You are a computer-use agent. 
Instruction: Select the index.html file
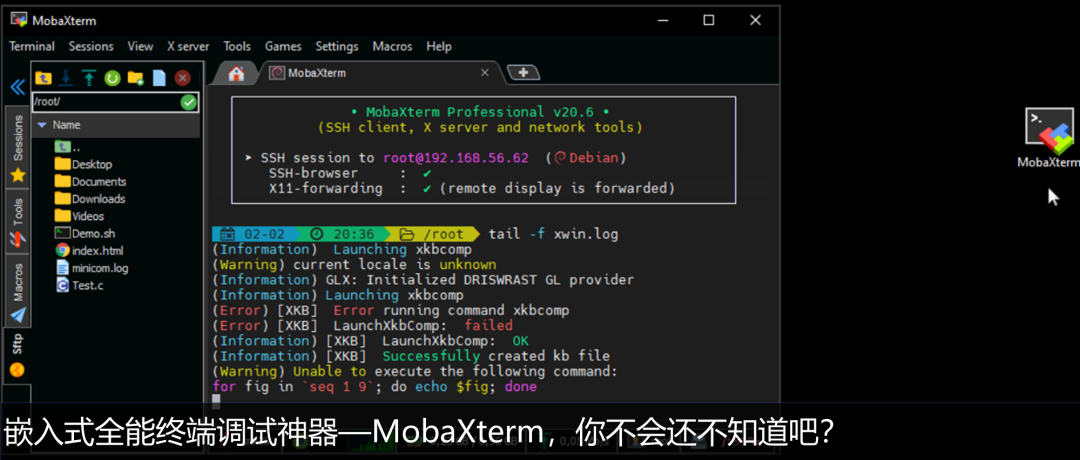89,250
